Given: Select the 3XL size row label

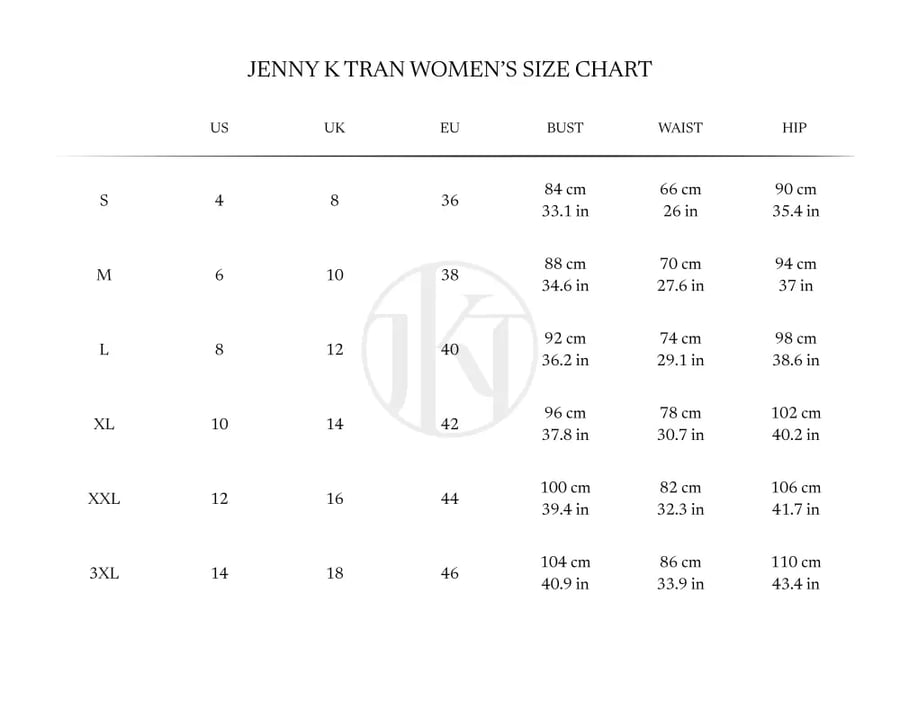Looking at the screenshot, I should 104,573.
